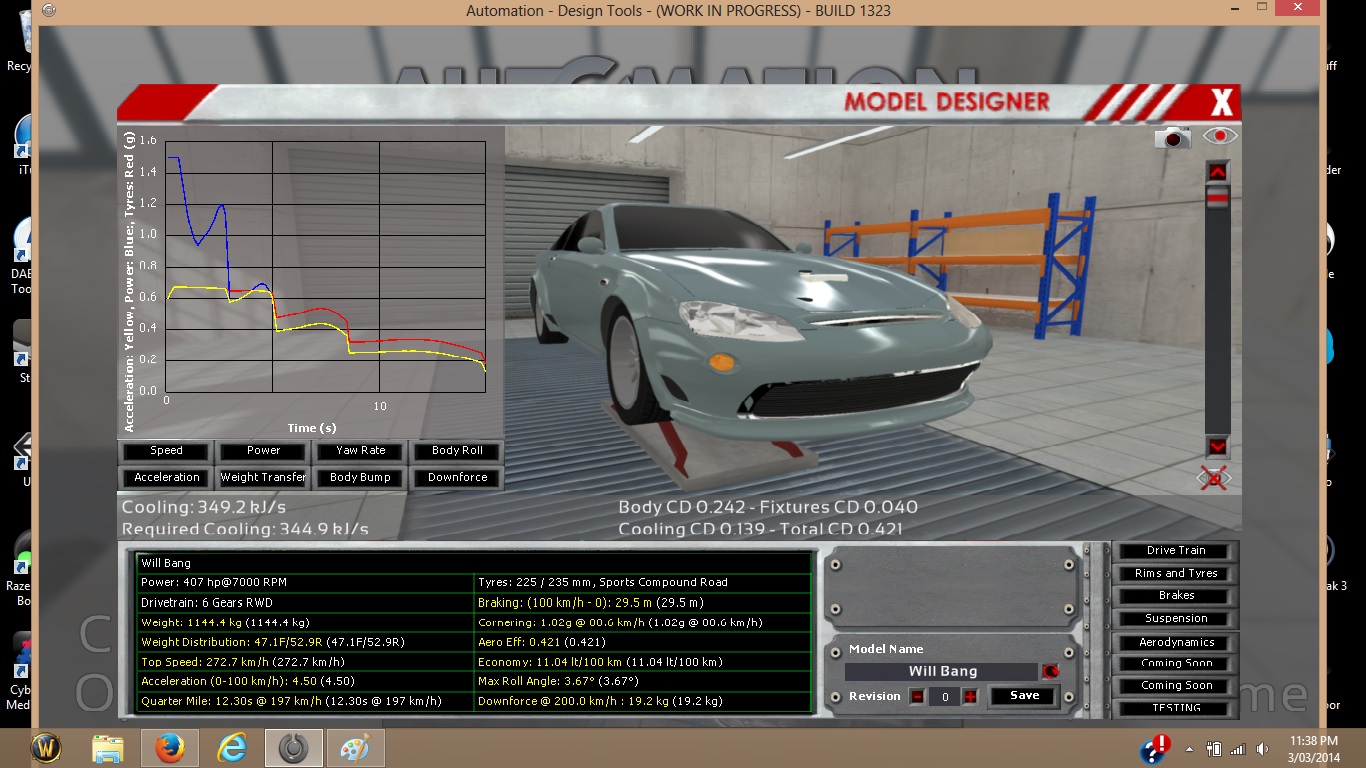Click the Acceleration (0-100 km/h) 4.50 stat
The width and height of the screenshot is (1366, 768).
(x=306, y=682)
